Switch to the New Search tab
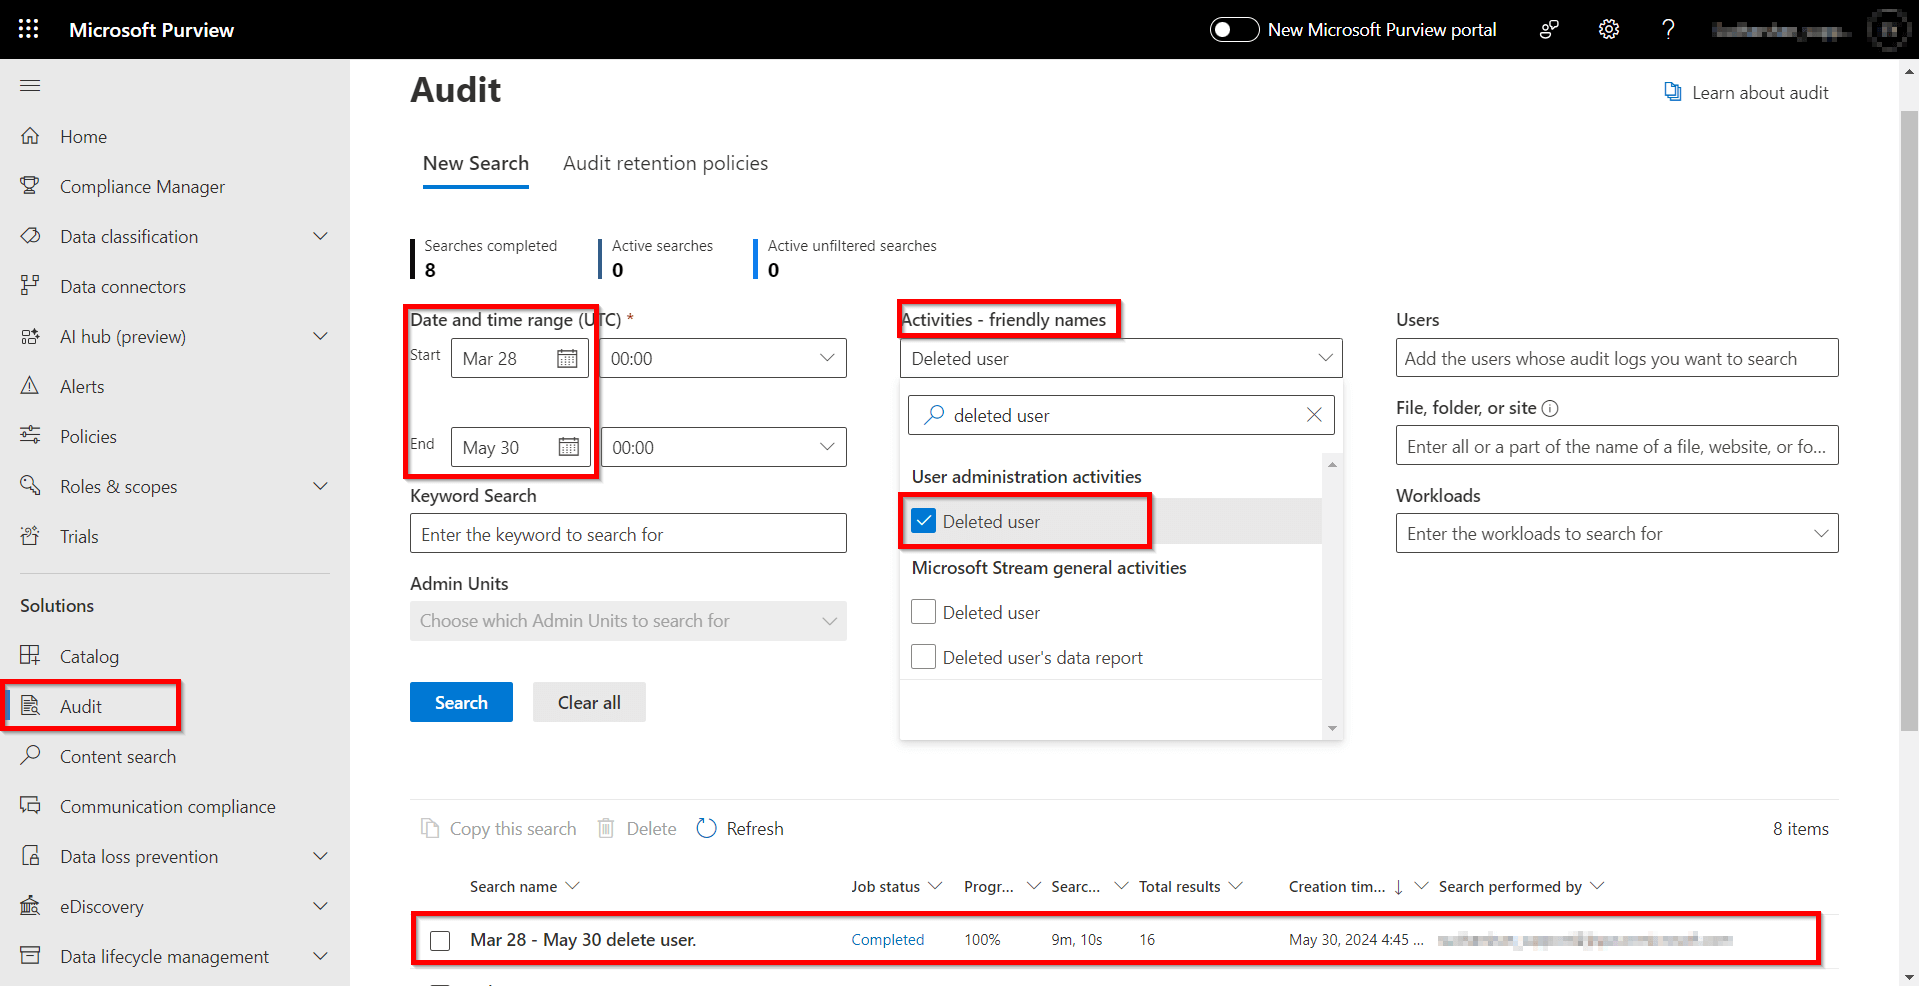The image size is (1919, 986). point(476,163)
